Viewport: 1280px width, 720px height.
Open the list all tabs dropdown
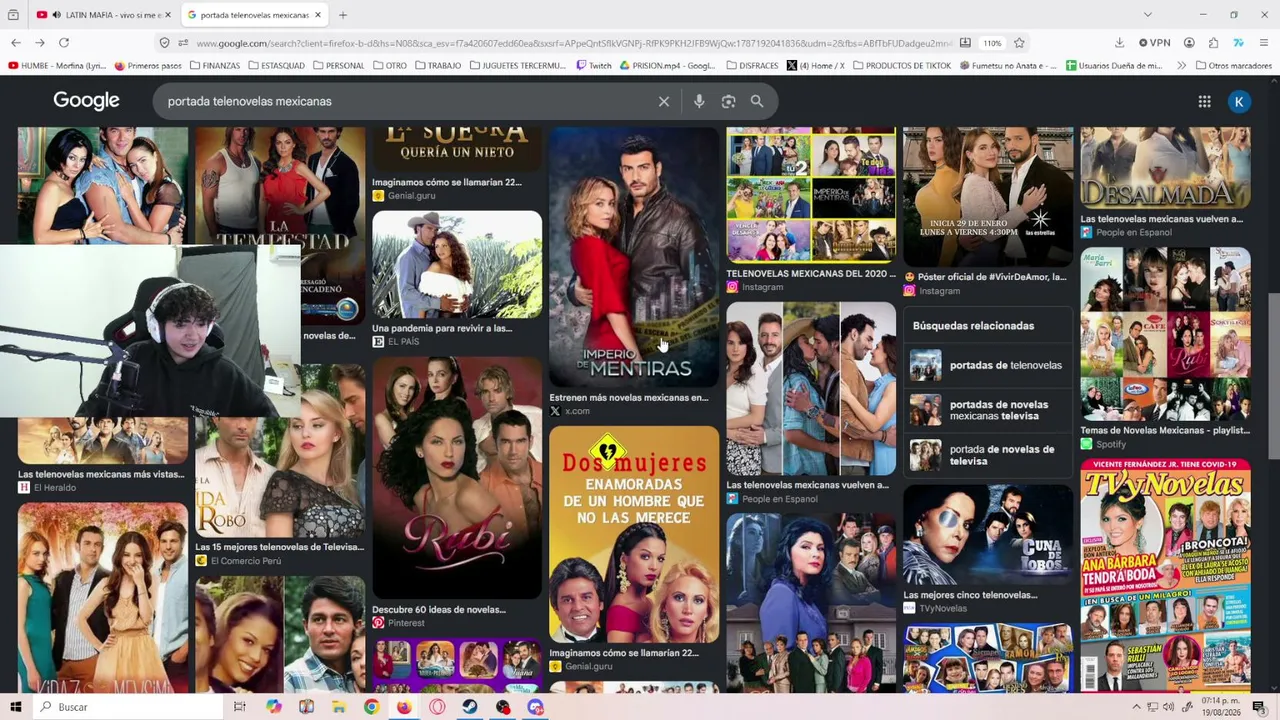pos(1147,15)
